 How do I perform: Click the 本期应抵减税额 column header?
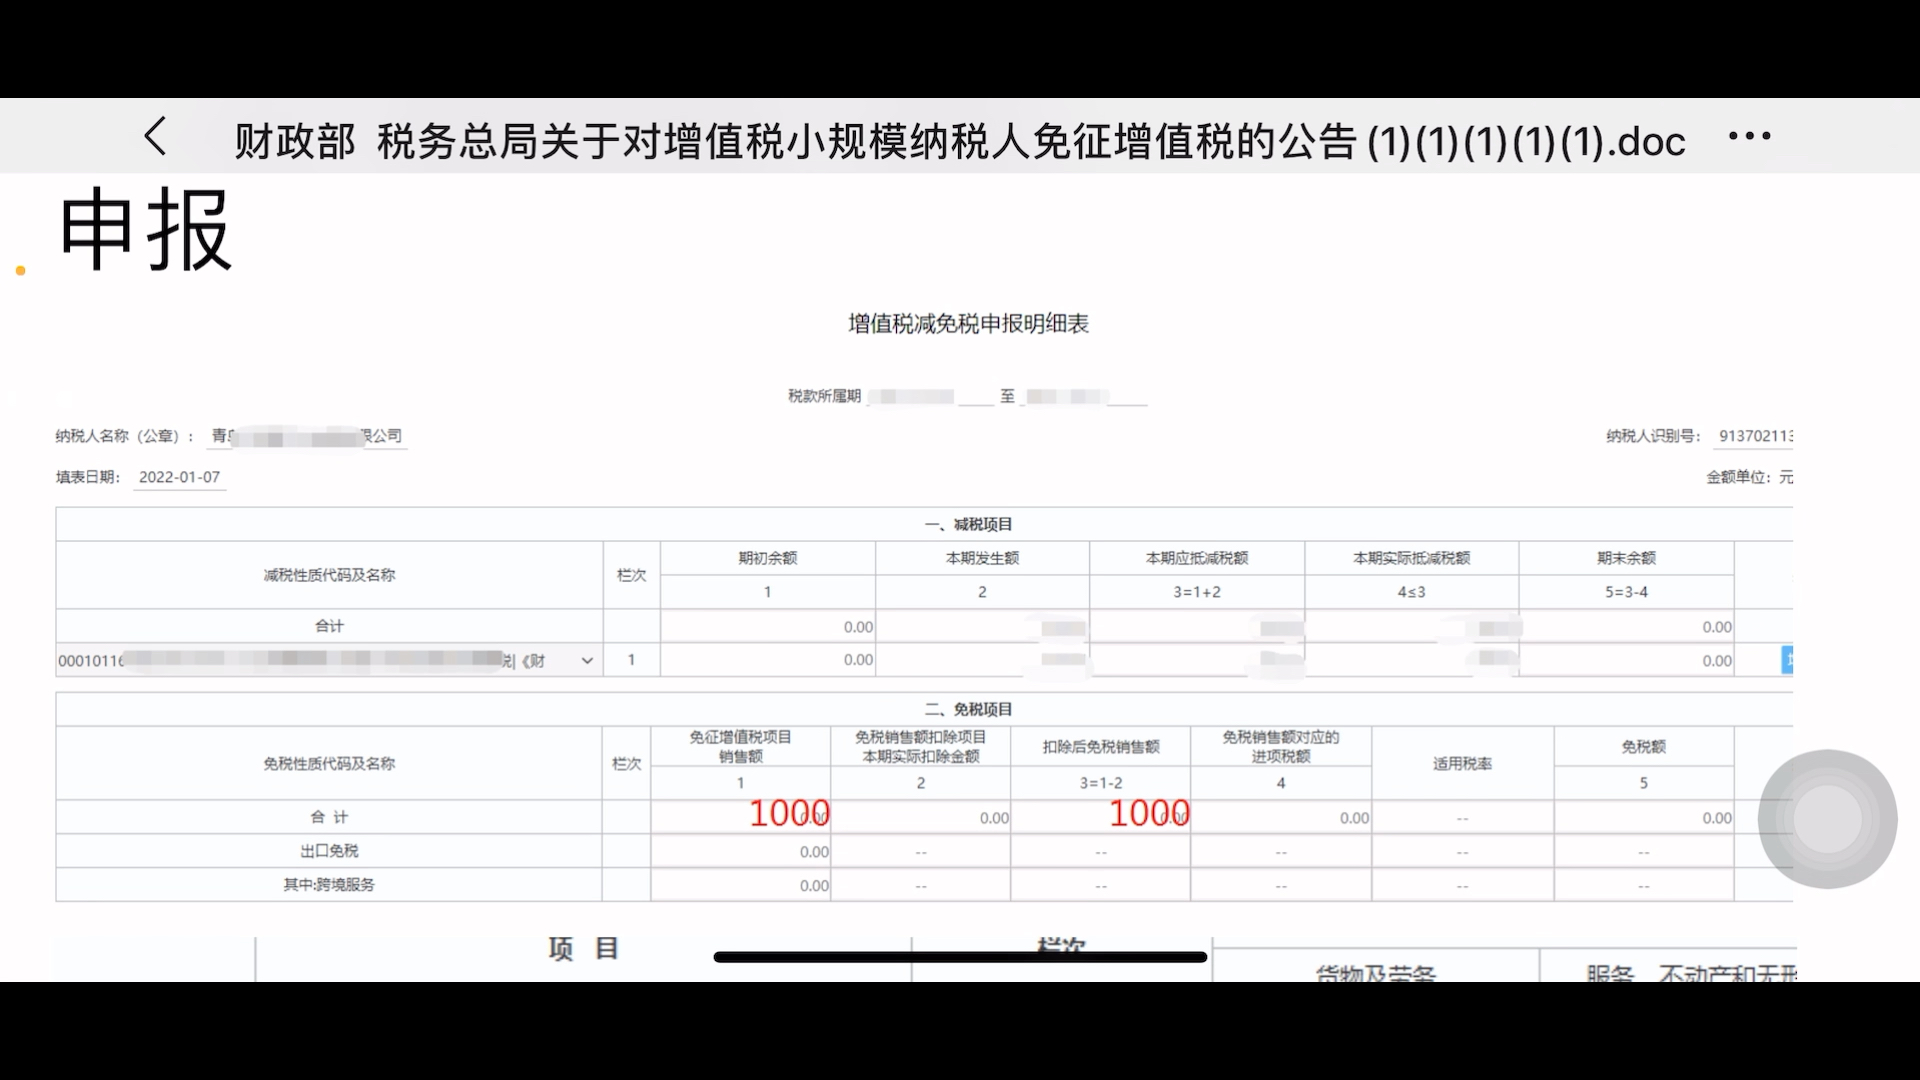tap(1197, 558)
